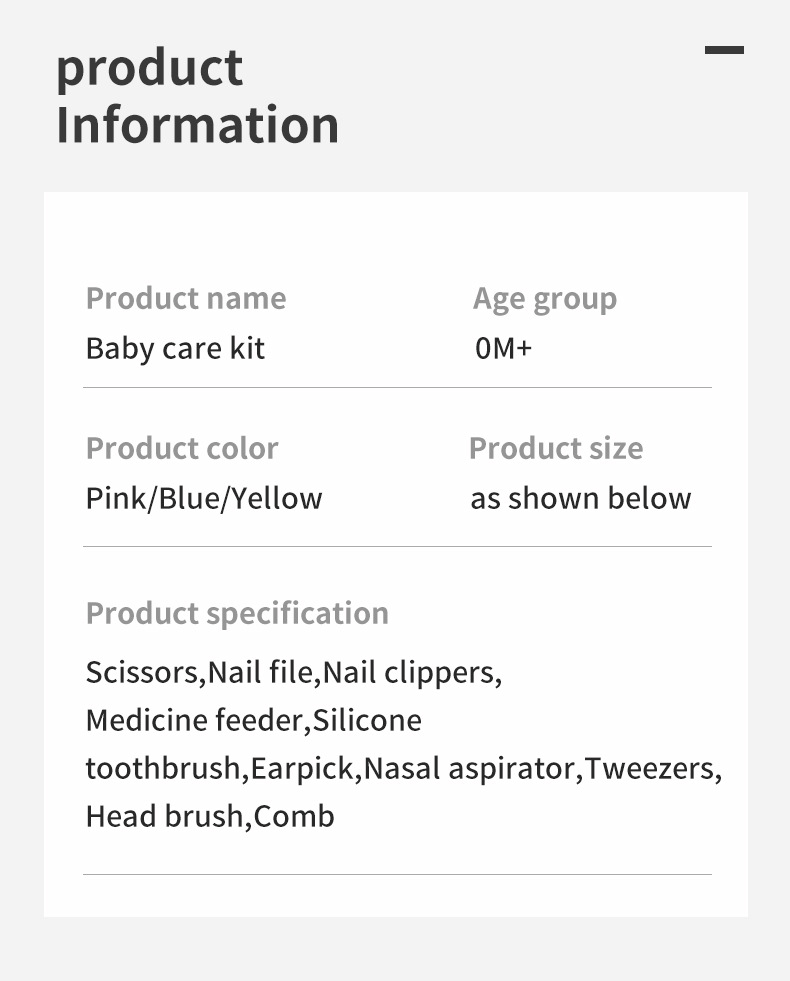Click "Nasal aspirator" in the specifications

pyautogui.click(x=470, y=768)
